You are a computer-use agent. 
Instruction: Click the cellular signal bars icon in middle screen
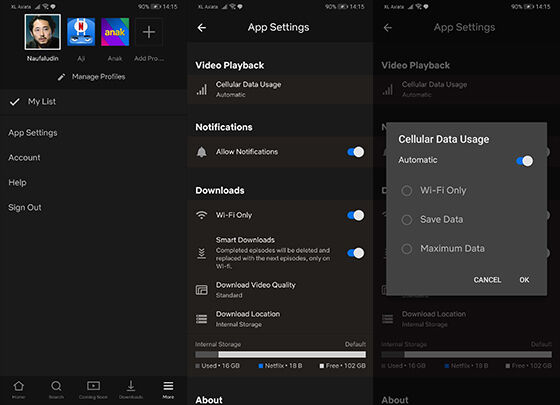coord(202,90)
